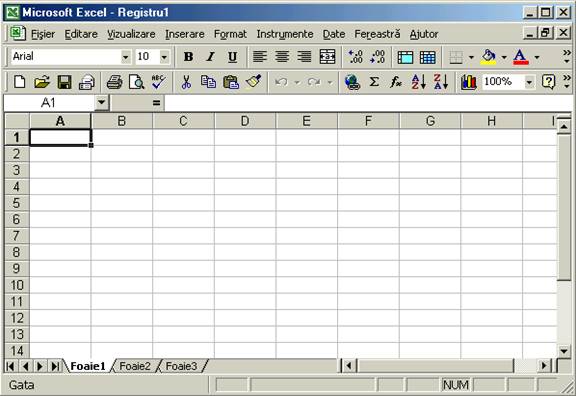The width and height of the screenshot is (576, 396).
Task: Jump to first sheet tab arrow
Action: point(11,366)
